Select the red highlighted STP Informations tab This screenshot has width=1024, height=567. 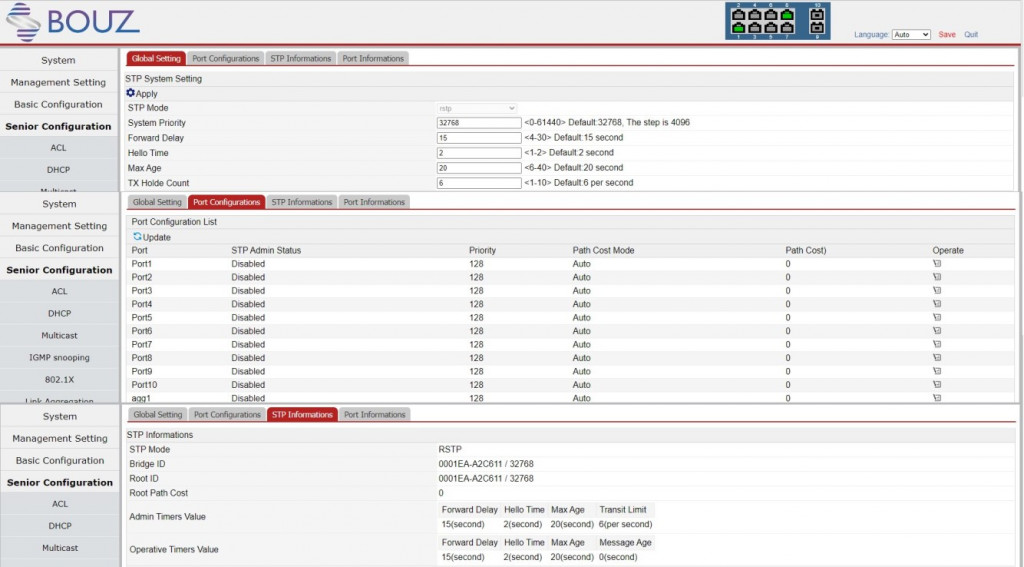pyautogui.click(x=302, y=415)
